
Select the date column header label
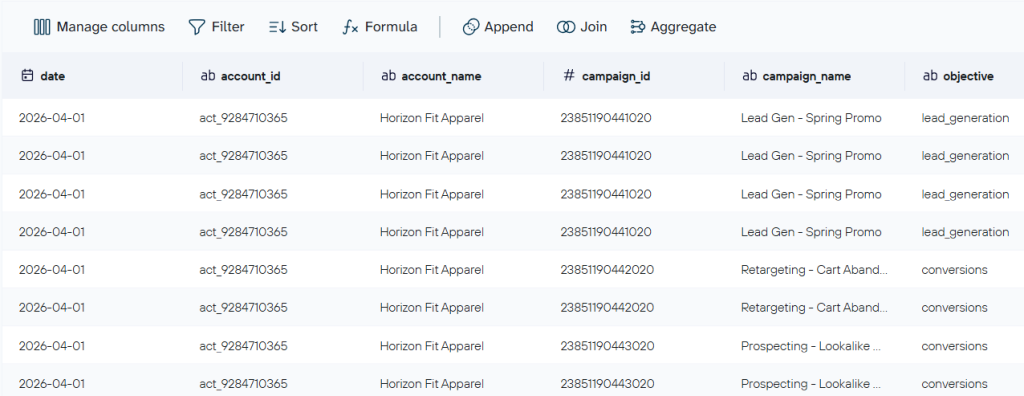[53, 76]
